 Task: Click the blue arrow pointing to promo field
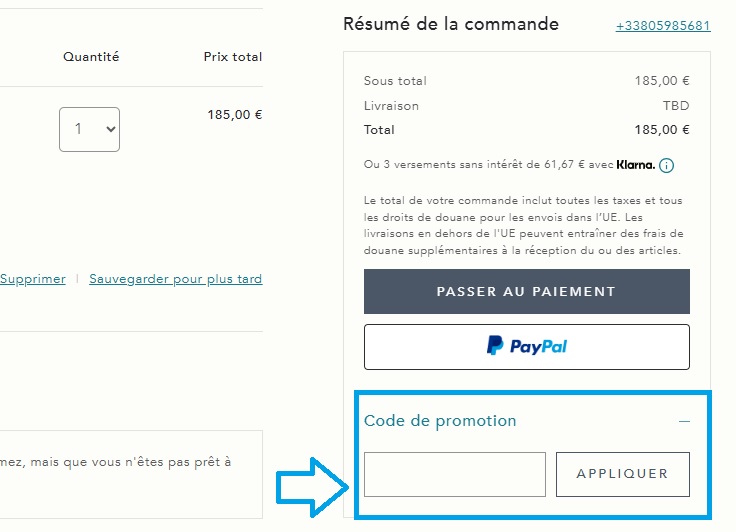tap(311, 487)
